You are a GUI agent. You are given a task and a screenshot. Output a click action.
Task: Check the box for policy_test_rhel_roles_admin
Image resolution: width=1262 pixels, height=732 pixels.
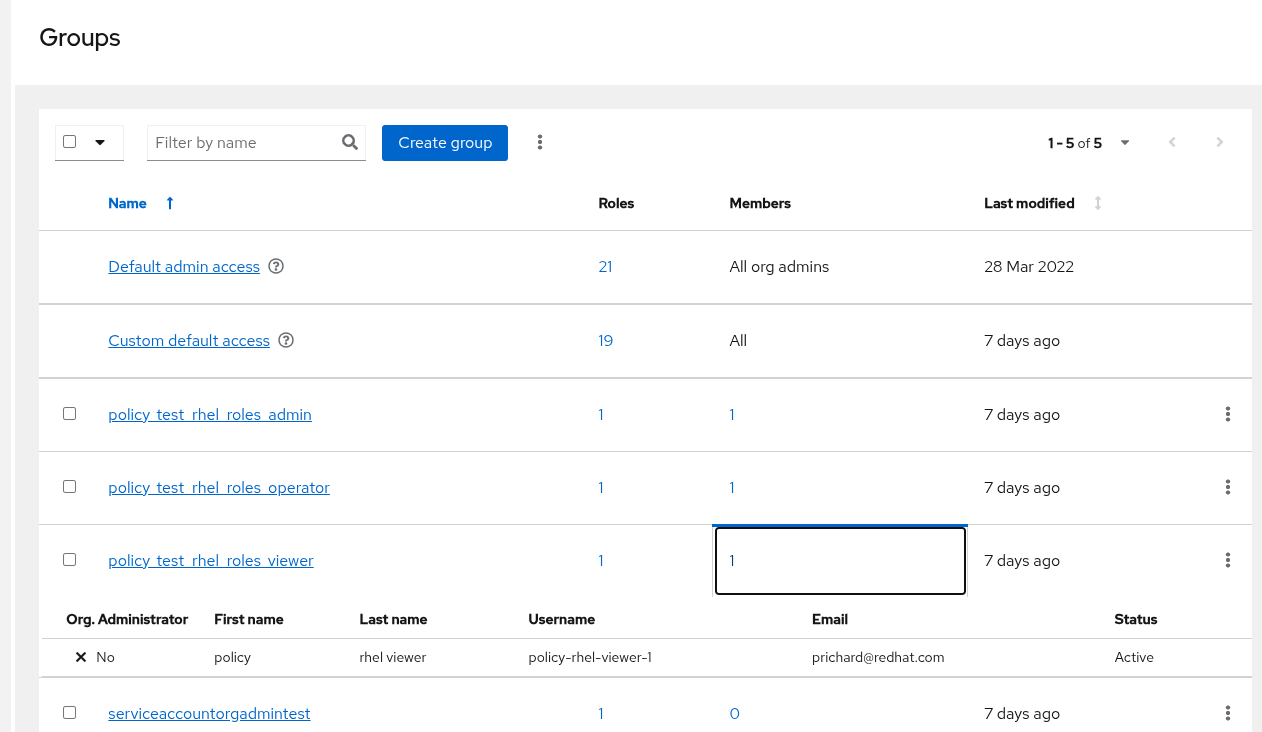[69, 413]
